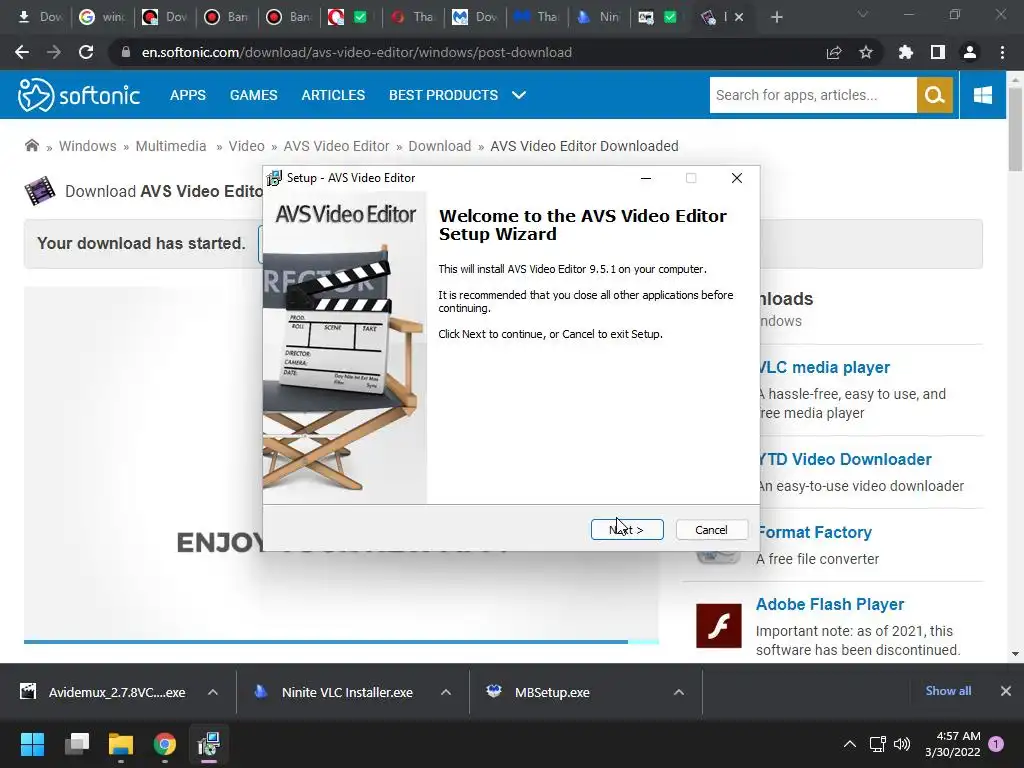Minimize the AVS Setup dialog
The image size is (1024, 768).
(646, 178)
